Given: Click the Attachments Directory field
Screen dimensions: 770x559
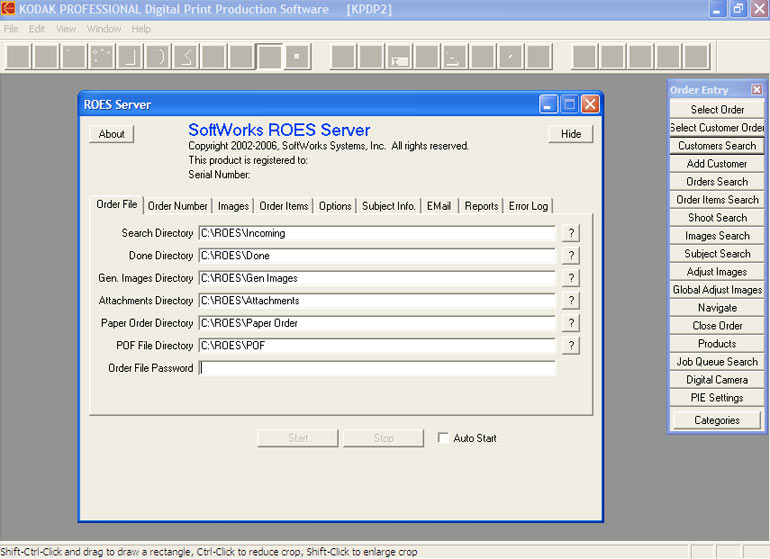Looking at the screenshot, I should click(377, 301).
